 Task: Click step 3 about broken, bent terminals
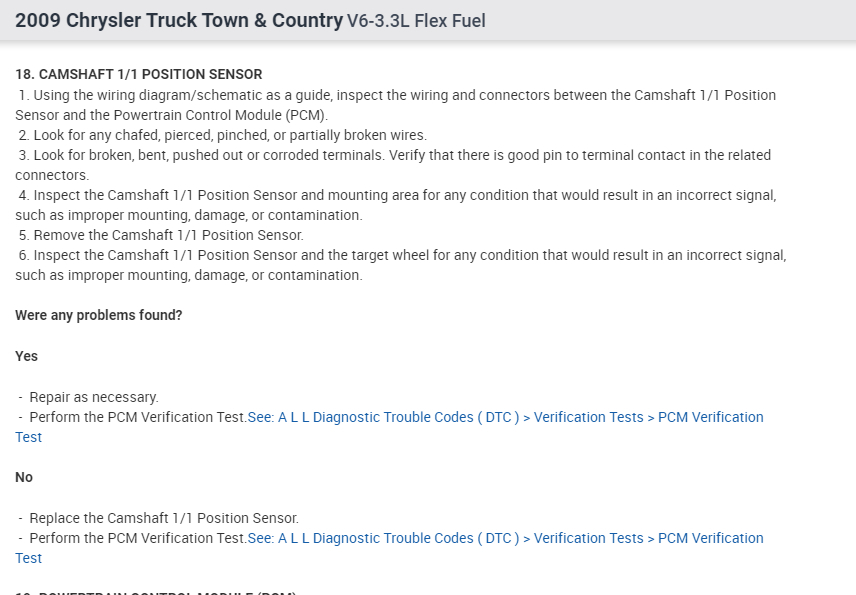point(394,155)
